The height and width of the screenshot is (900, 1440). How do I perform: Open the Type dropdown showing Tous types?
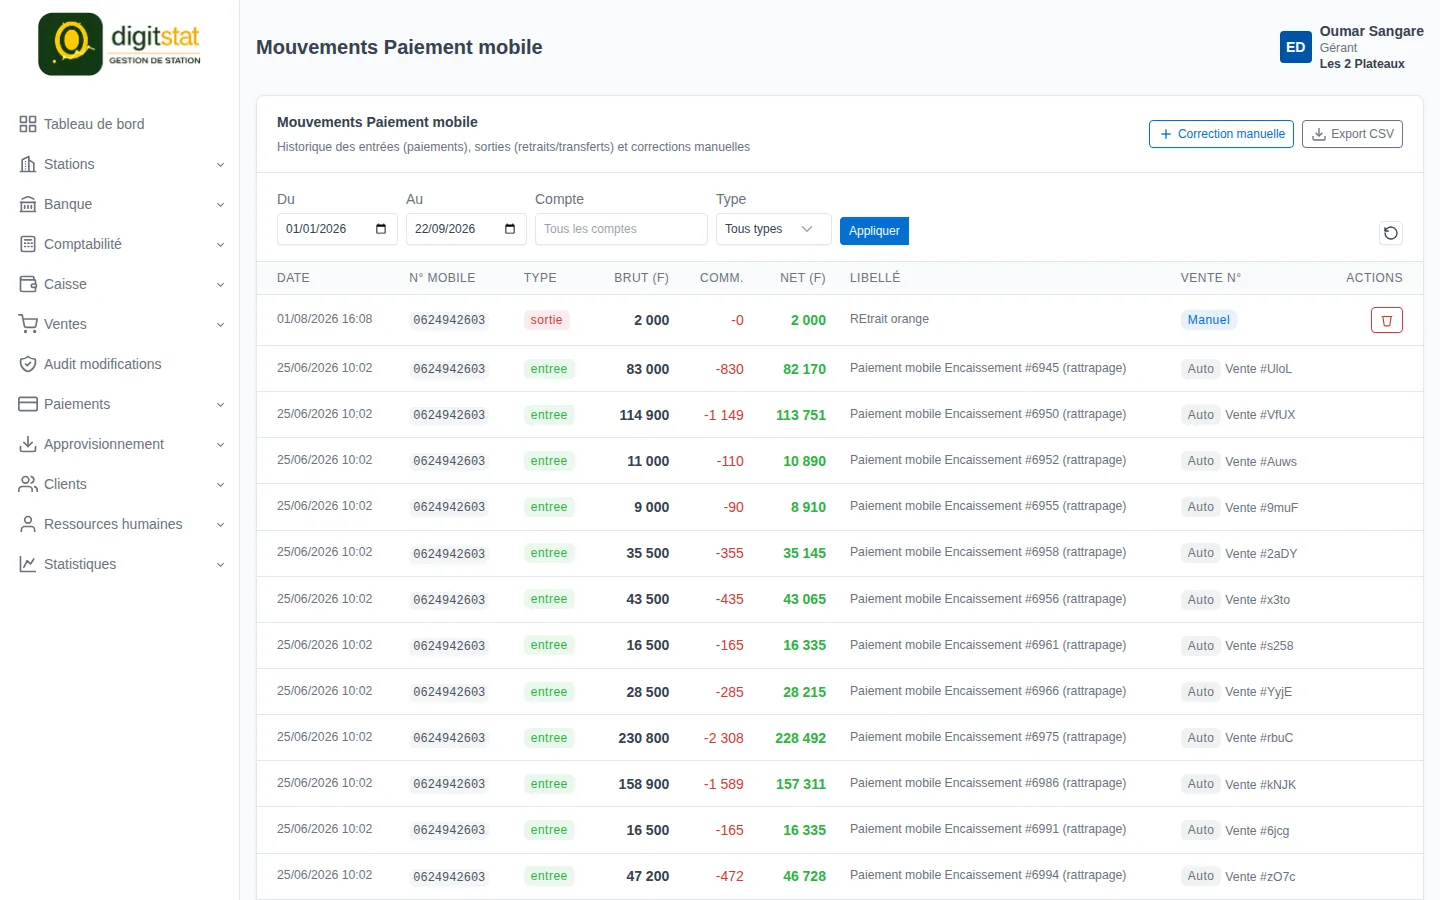pyautogui.click(x=773, y=229)
